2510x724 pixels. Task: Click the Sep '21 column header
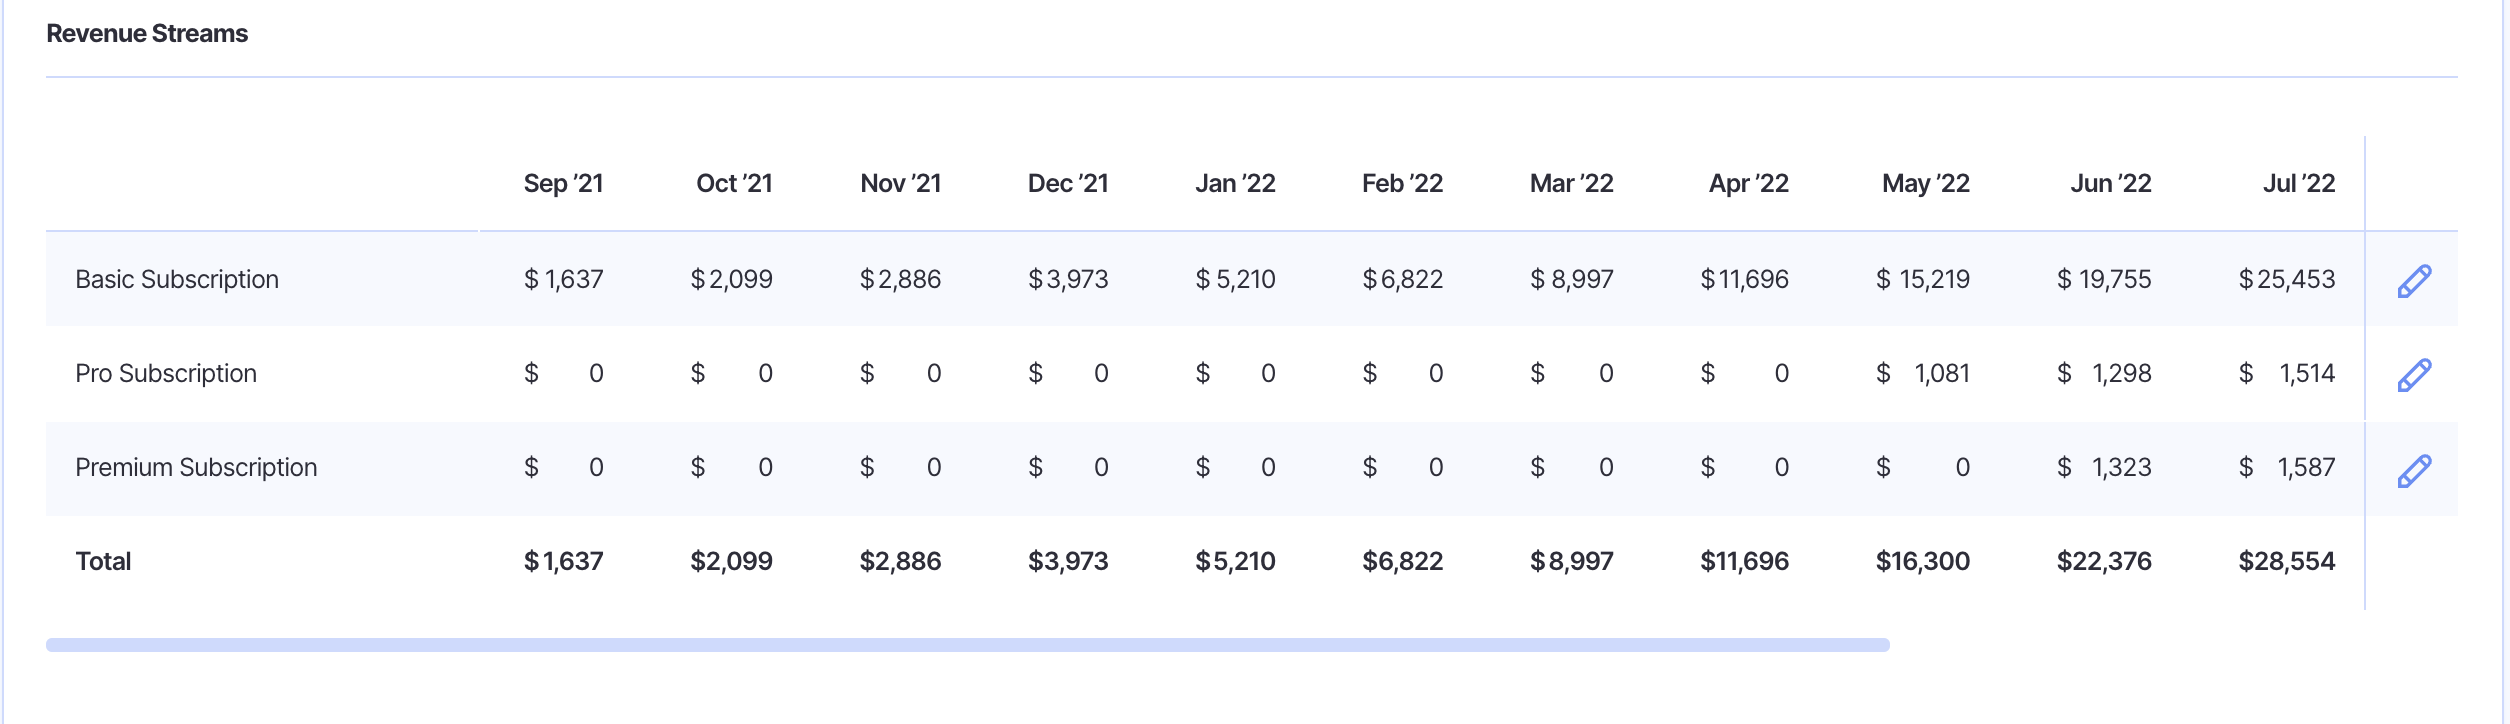click(x=563, y=183)
